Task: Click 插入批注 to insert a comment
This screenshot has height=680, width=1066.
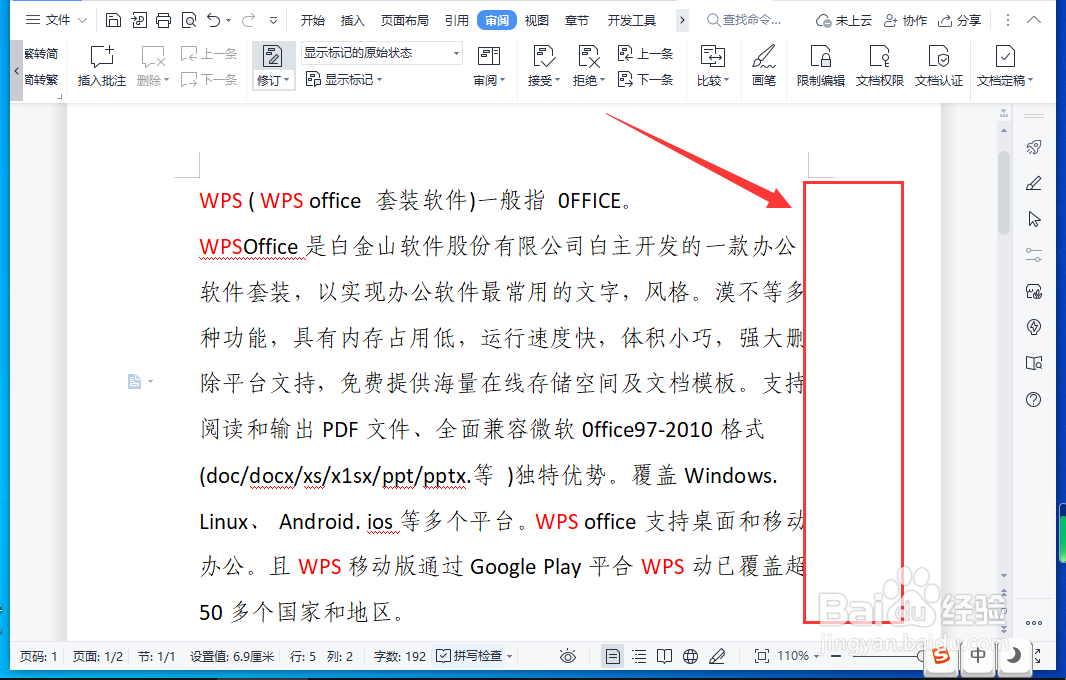Action: pyautogui.click(x=102, y=65)
